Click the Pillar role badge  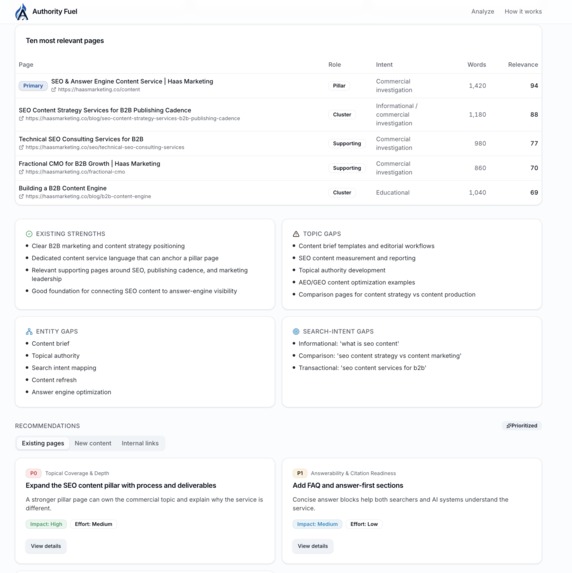339,86
